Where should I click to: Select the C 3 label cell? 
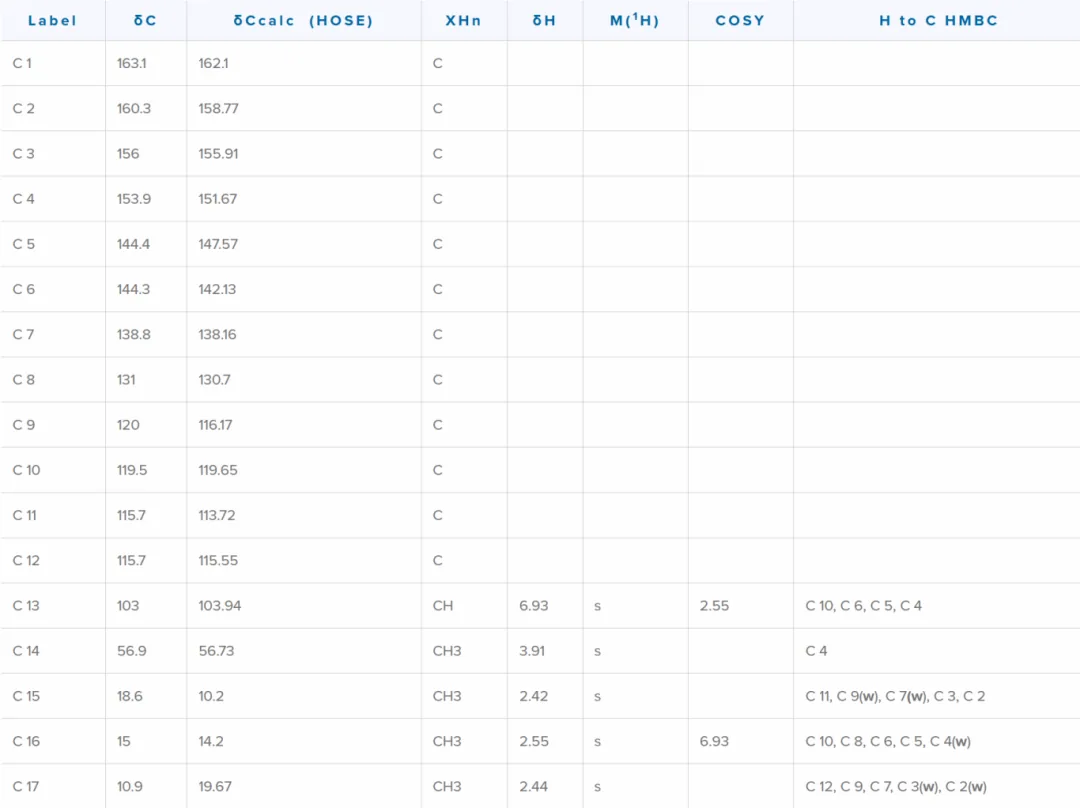click(23, 154)
